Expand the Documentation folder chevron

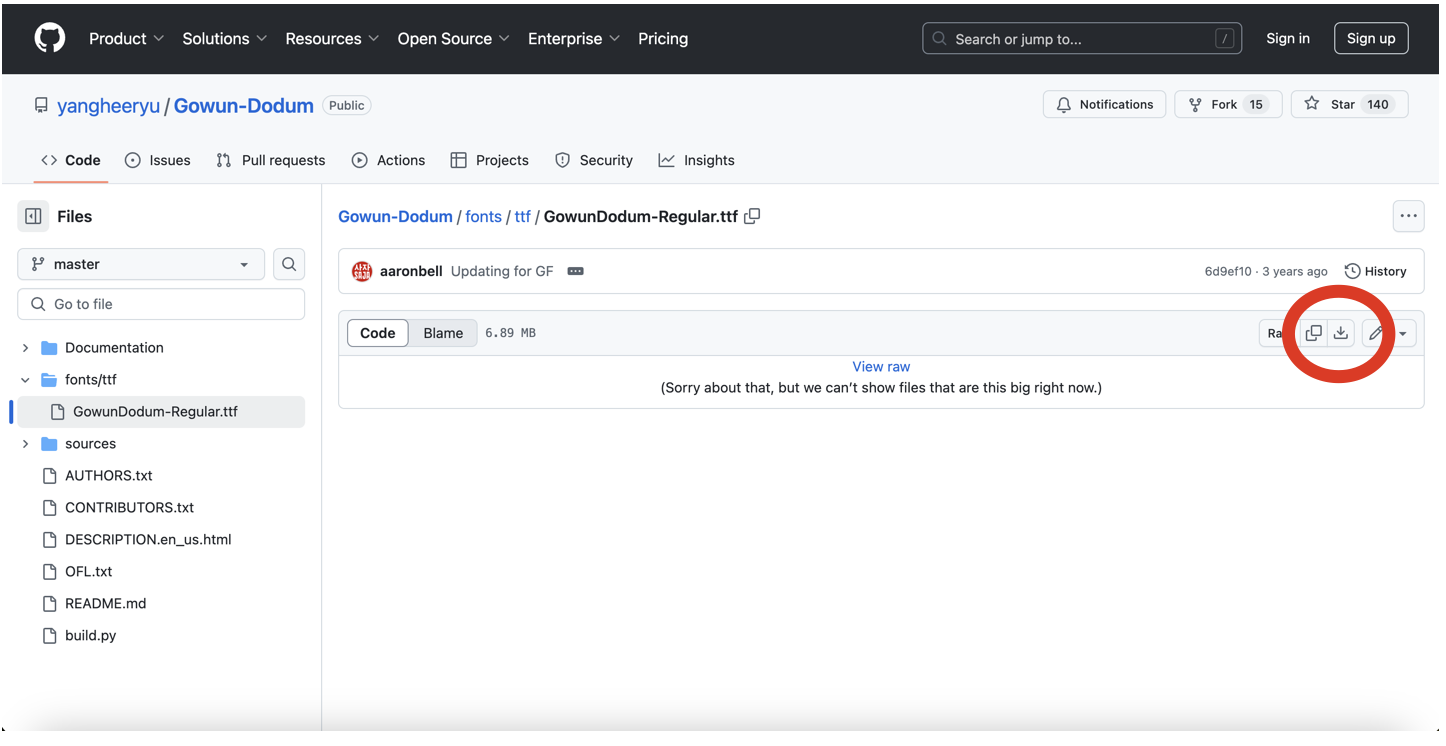[25, 348]
